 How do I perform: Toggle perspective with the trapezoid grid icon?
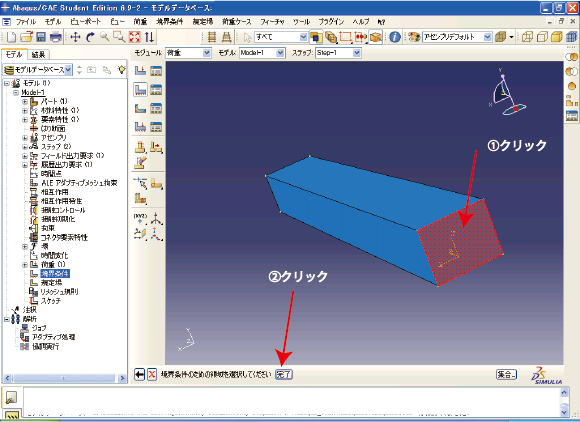click(227, 37)
